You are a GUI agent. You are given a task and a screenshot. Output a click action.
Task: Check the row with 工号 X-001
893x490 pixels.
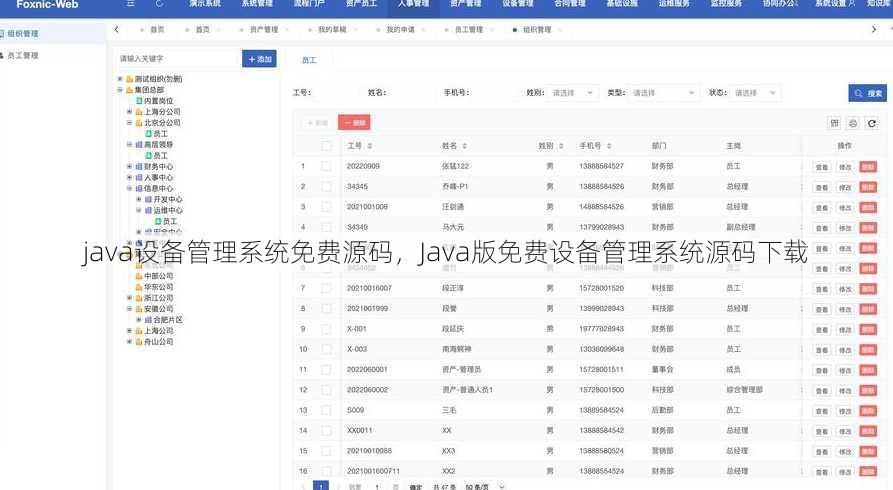click(x=326, y=329)
